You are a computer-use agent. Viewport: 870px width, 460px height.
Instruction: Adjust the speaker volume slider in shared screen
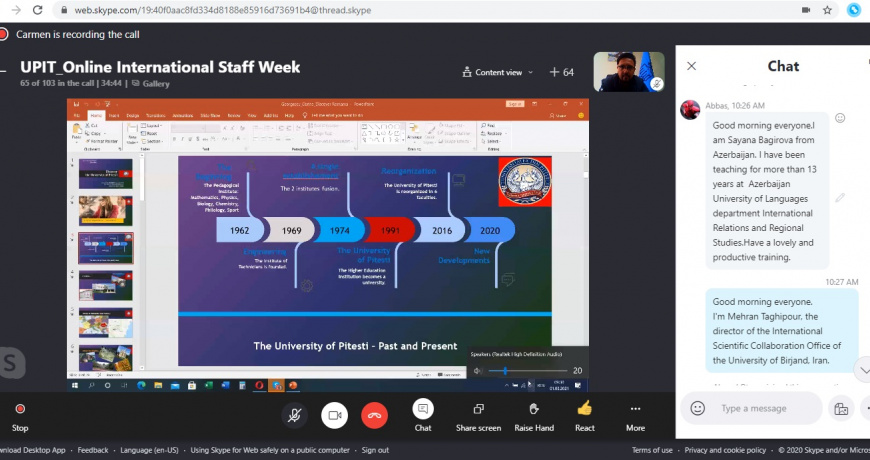pos(527,371)
